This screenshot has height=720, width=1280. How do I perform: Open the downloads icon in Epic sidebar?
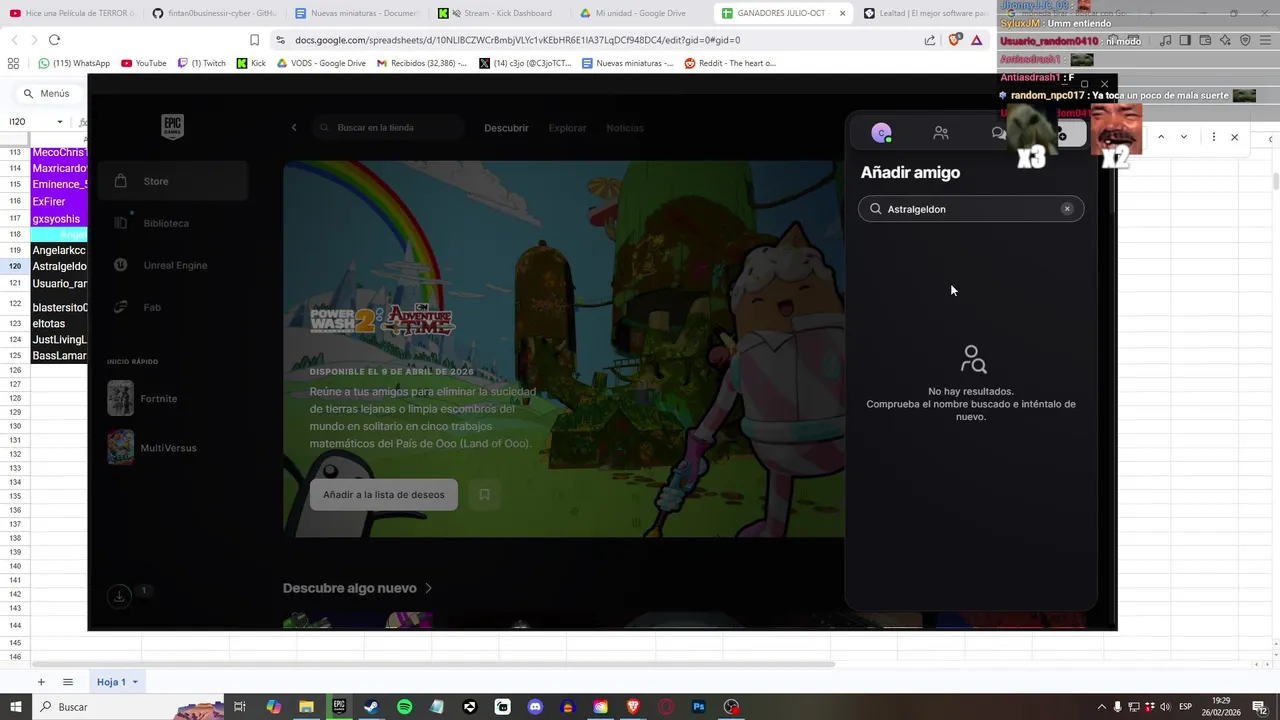[x=119, y=596]
